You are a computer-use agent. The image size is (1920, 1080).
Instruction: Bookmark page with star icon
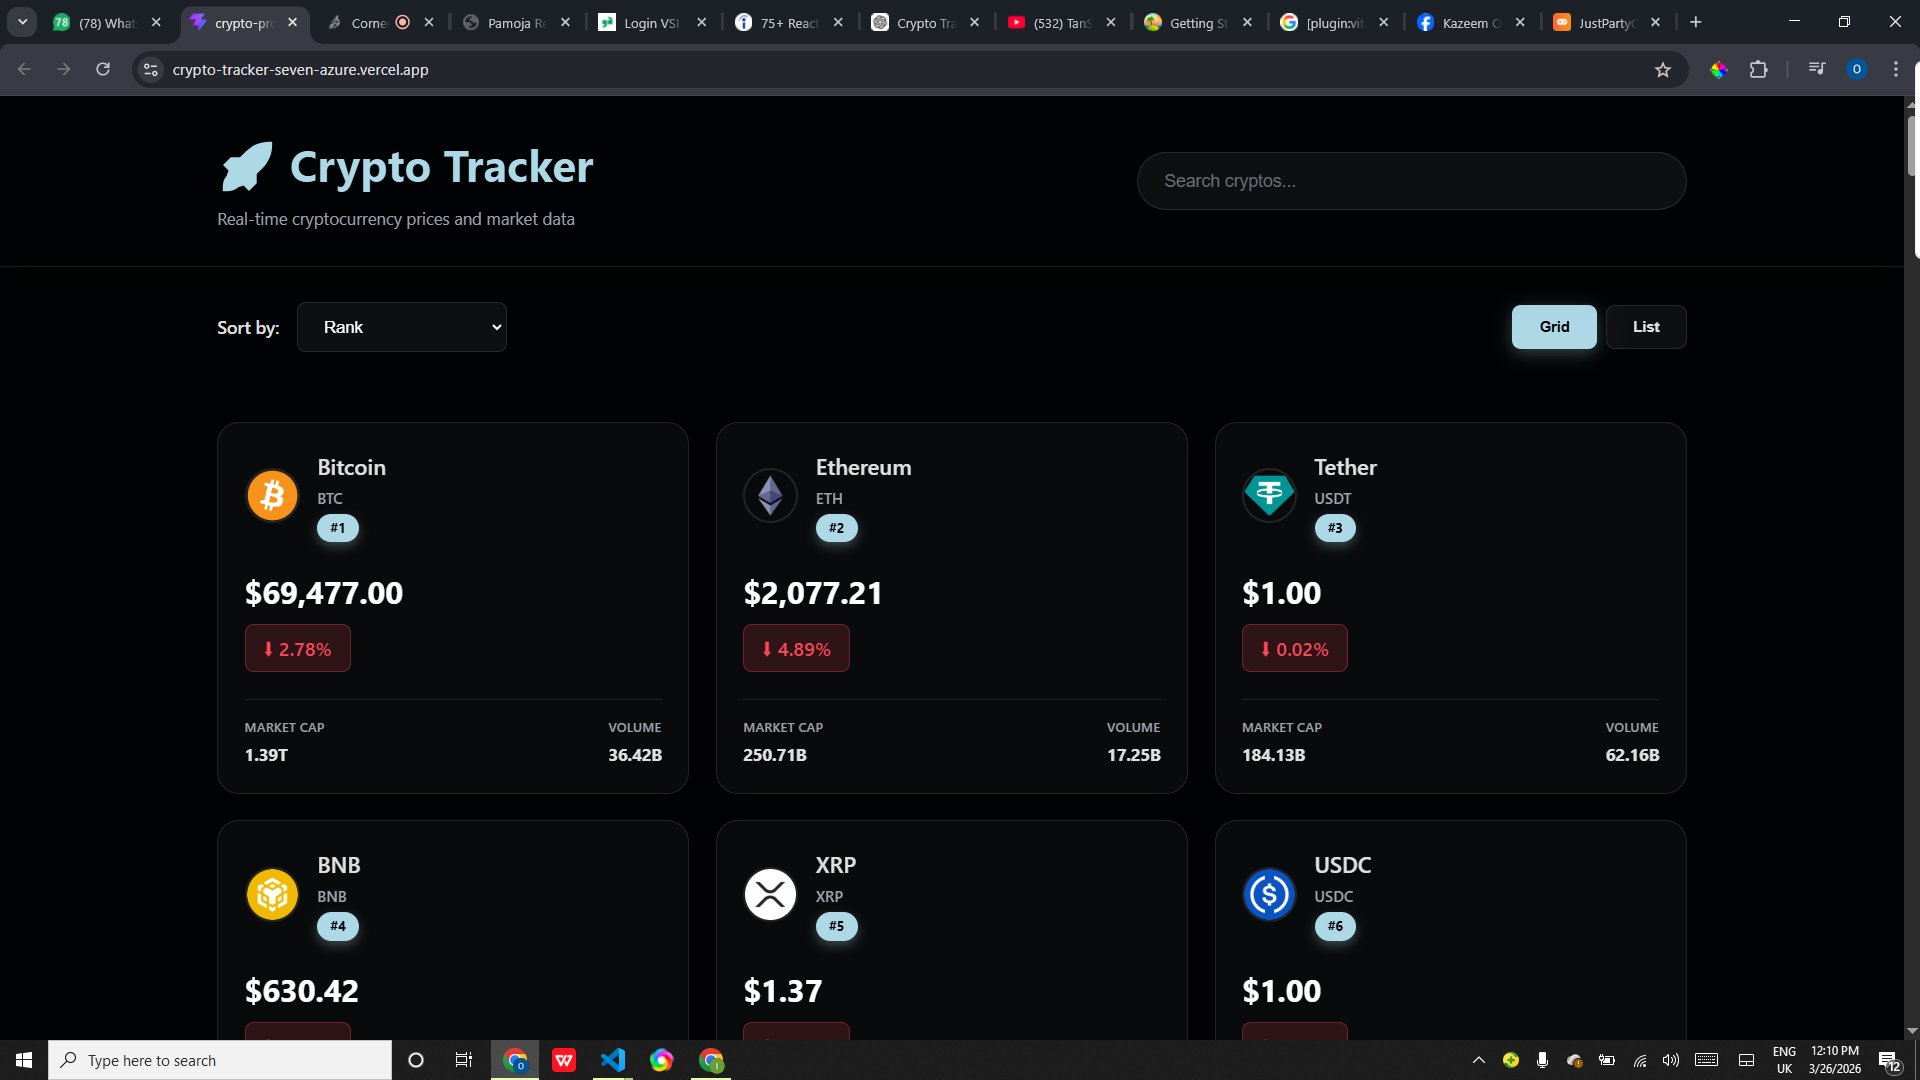1662,70
